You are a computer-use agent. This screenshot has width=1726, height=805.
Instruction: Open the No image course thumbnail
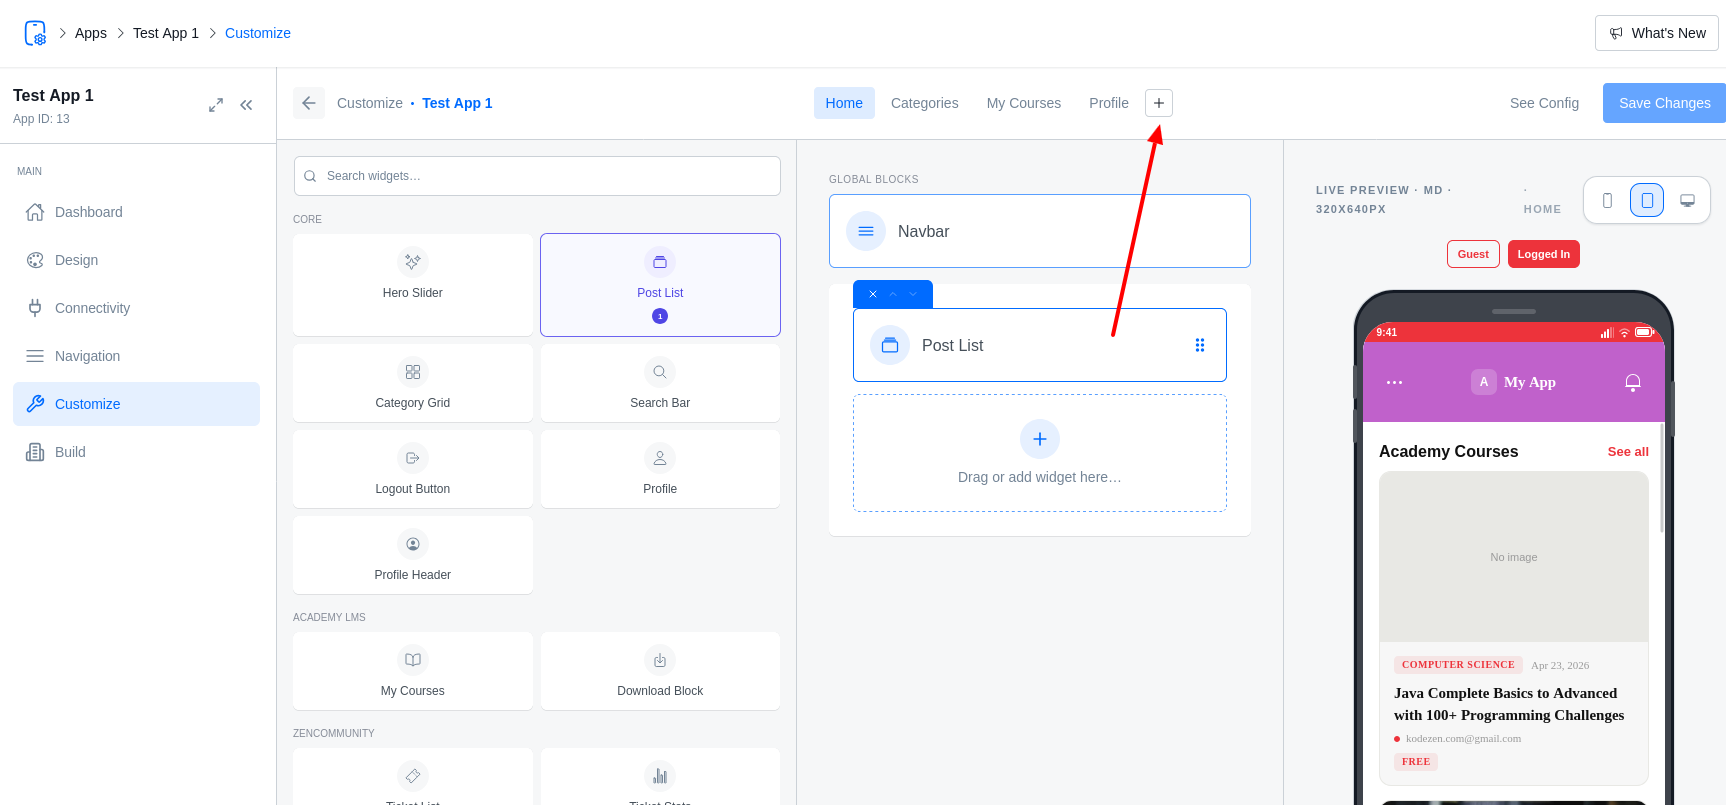[1514, 557]
